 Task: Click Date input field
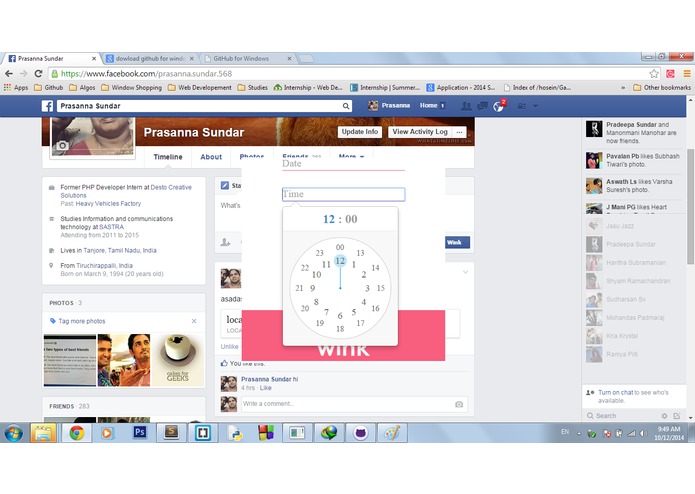(343, 163)
